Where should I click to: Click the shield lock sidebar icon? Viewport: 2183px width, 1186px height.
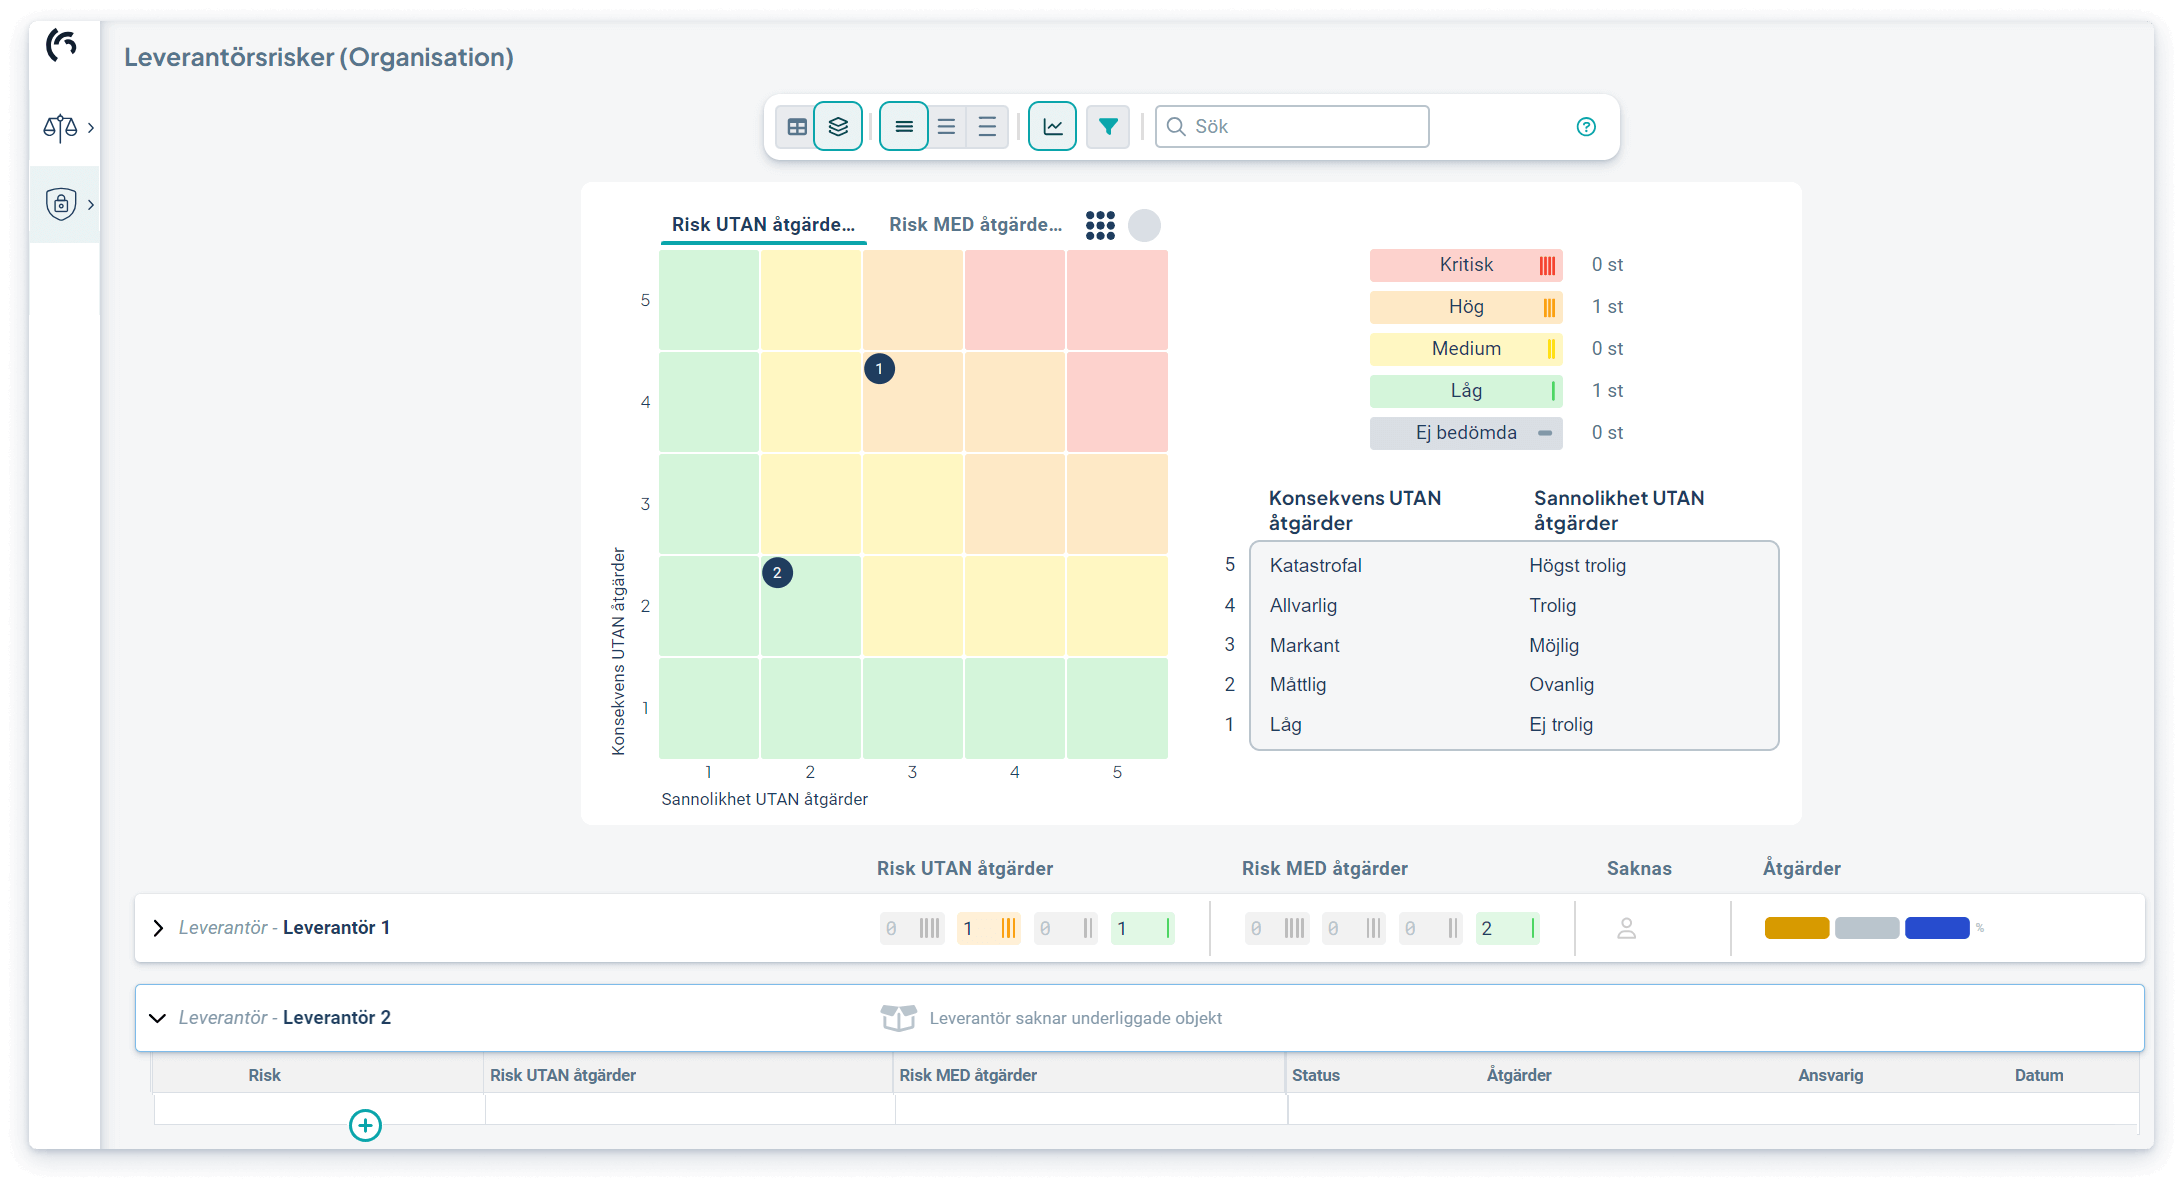pos(61,204)
